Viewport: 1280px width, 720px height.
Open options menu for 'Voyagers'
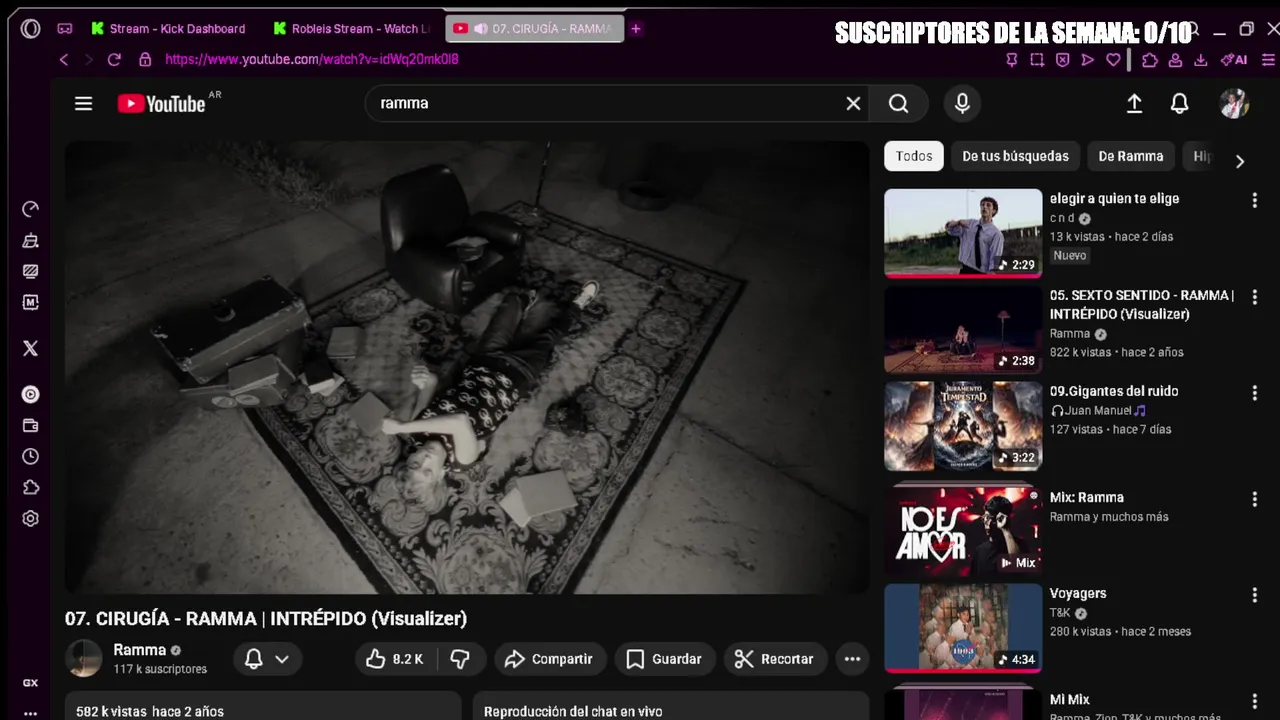(x=1254, y=595)
